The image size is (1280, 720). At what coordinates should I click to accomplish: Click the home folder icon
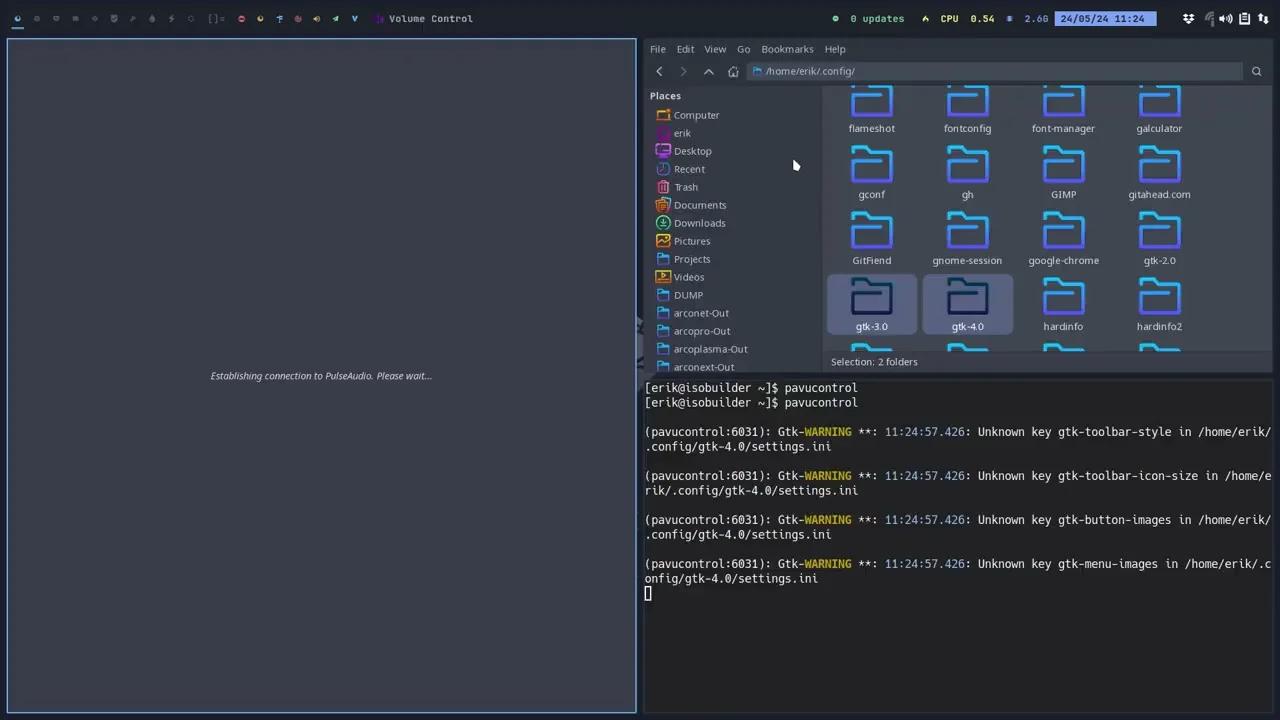(x=733, y=71)
